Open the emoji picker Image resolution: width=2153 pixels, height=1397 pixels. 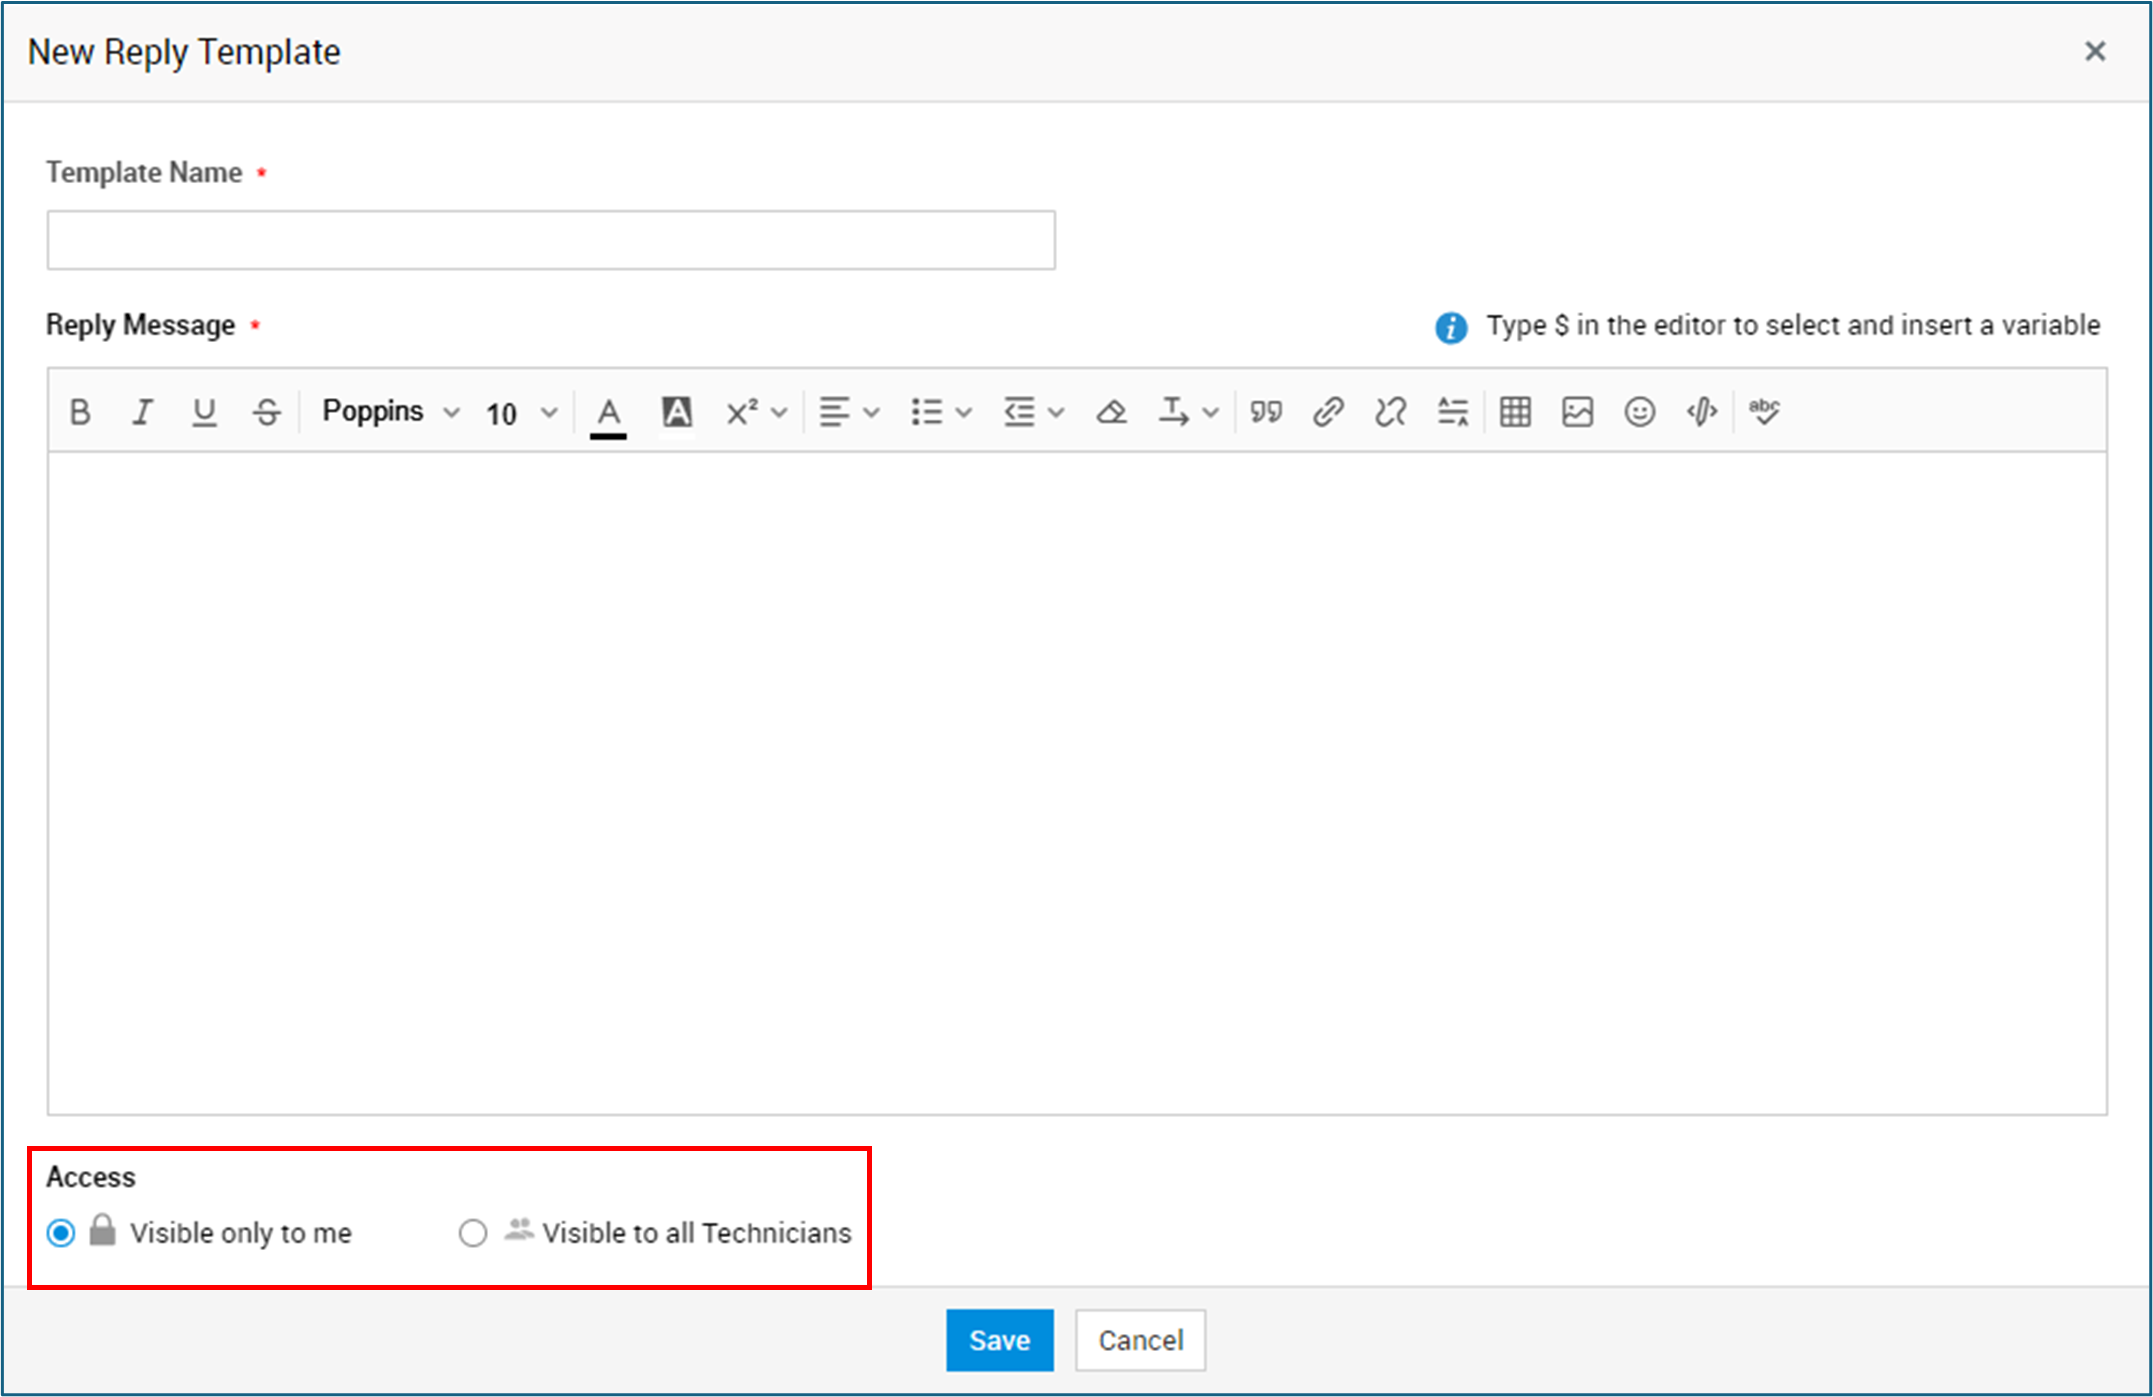click(1639, 412)
